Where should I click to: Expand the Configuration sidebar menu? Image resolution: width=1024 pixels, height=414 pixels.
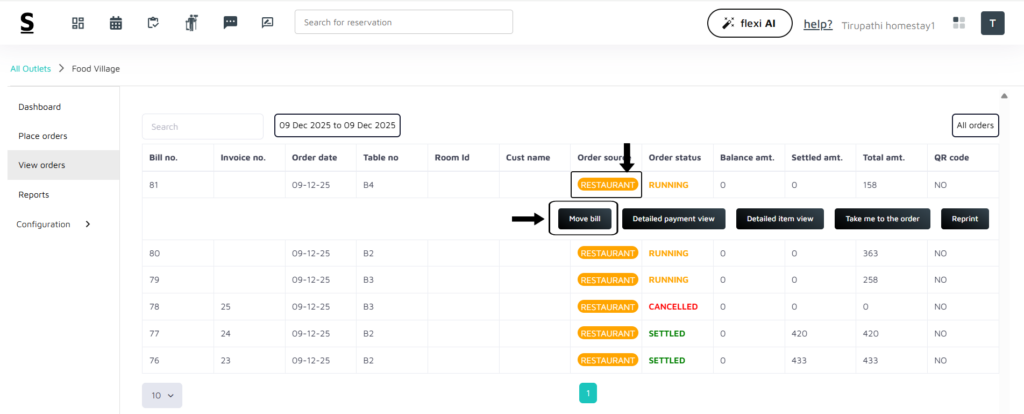(55, 224)
